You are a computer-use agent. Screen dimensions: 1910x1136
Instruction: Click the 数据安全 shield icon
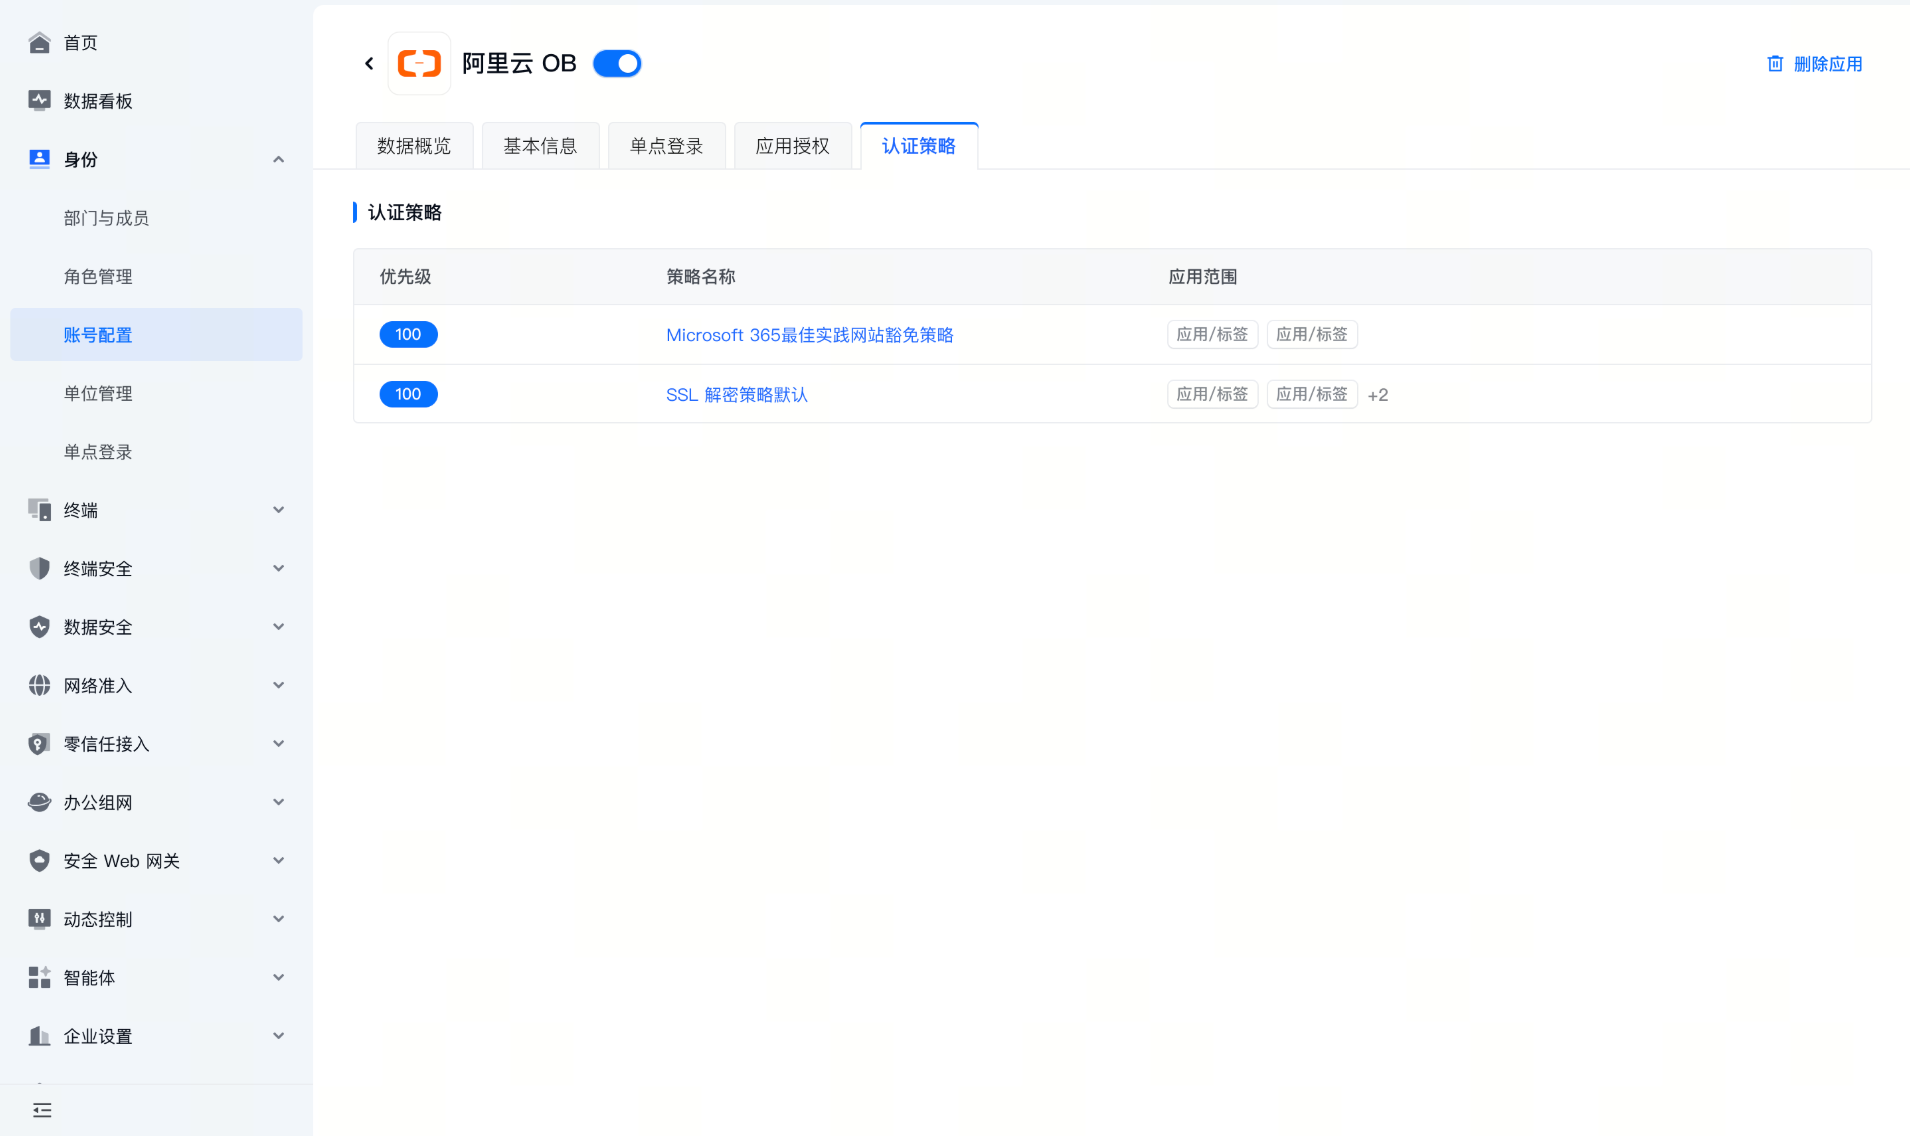(x=39, y=627)
